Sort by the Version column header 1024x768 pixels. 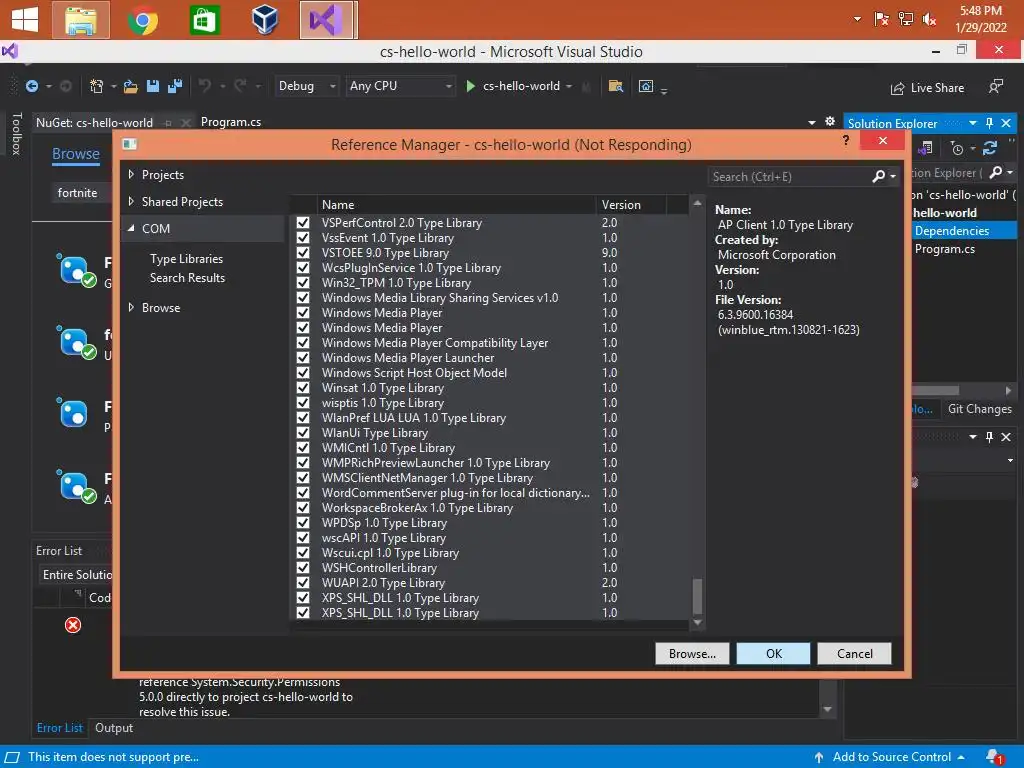[631, 204]
